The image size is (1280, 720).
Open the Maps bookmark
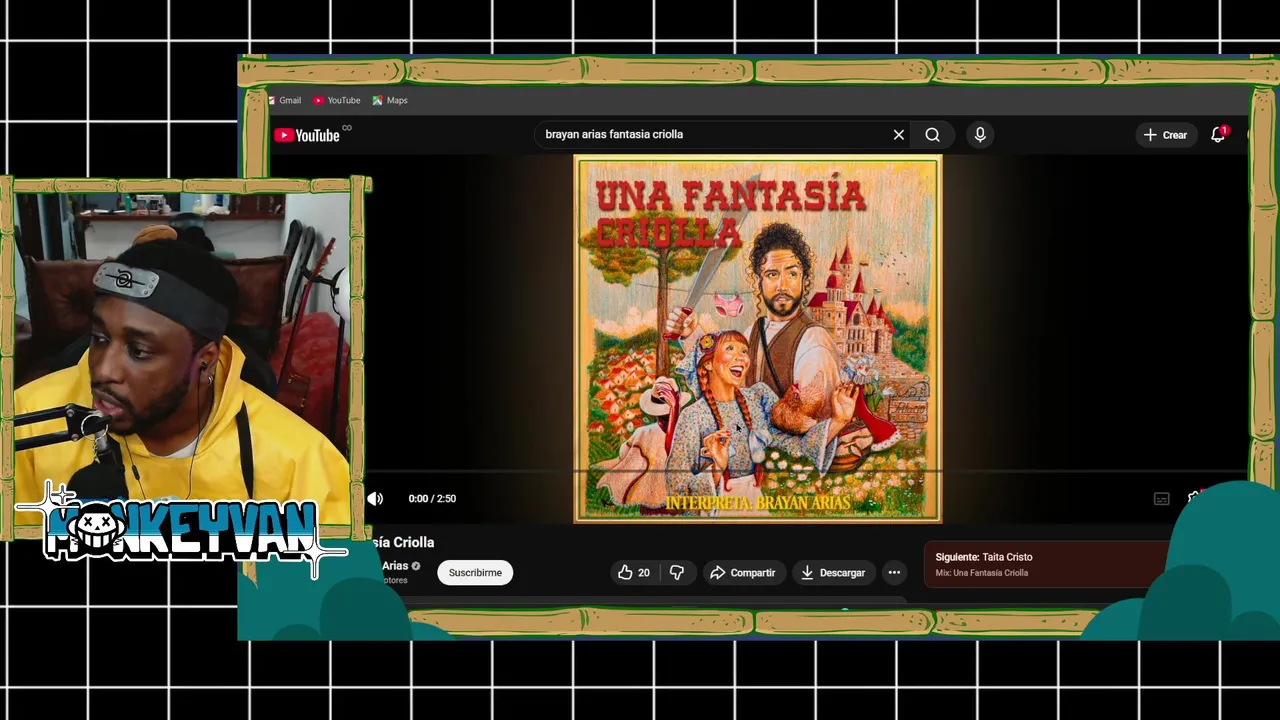point(390,100)
